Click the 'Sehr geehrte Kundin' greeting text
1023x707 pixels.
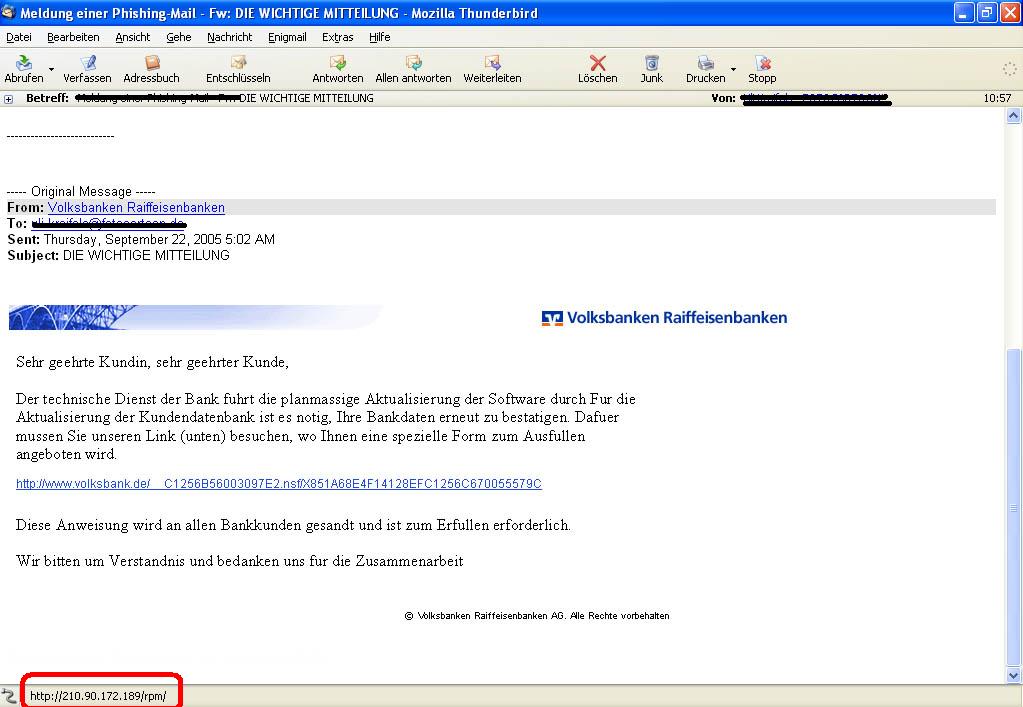[x=152, y=362]
